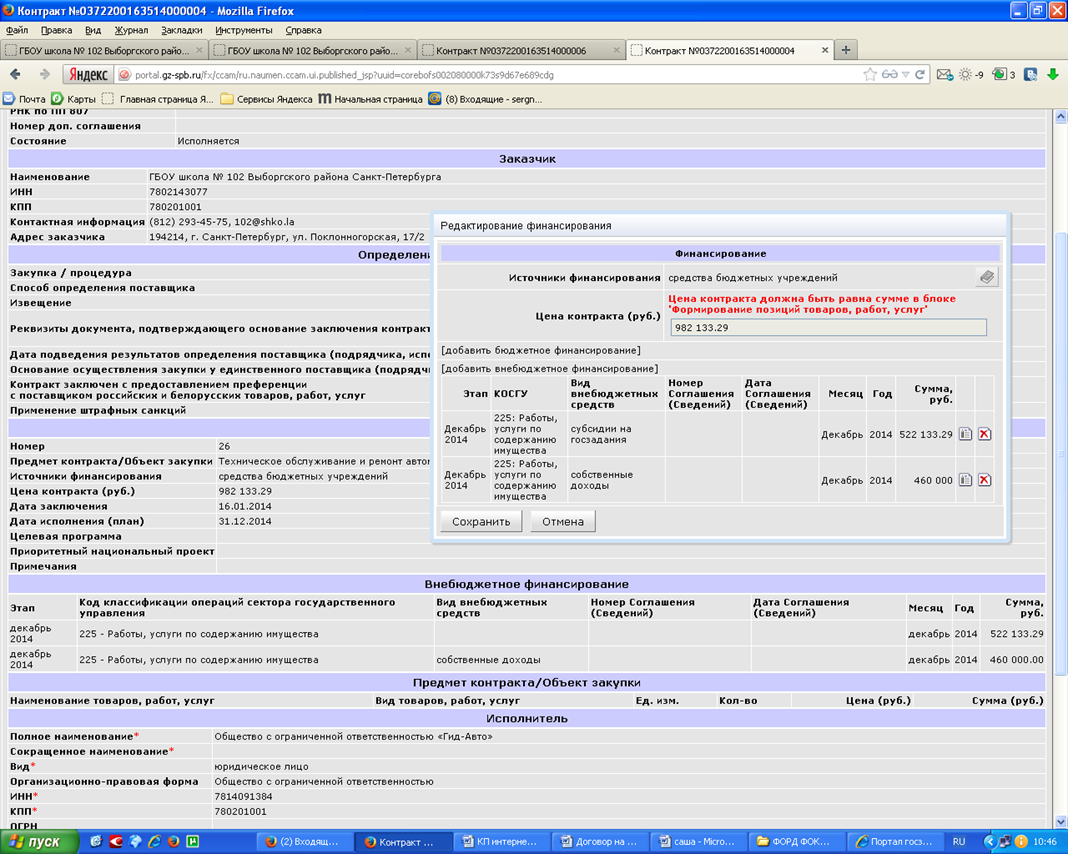Click the page scrollbar up arrow

coord(1061,117)
